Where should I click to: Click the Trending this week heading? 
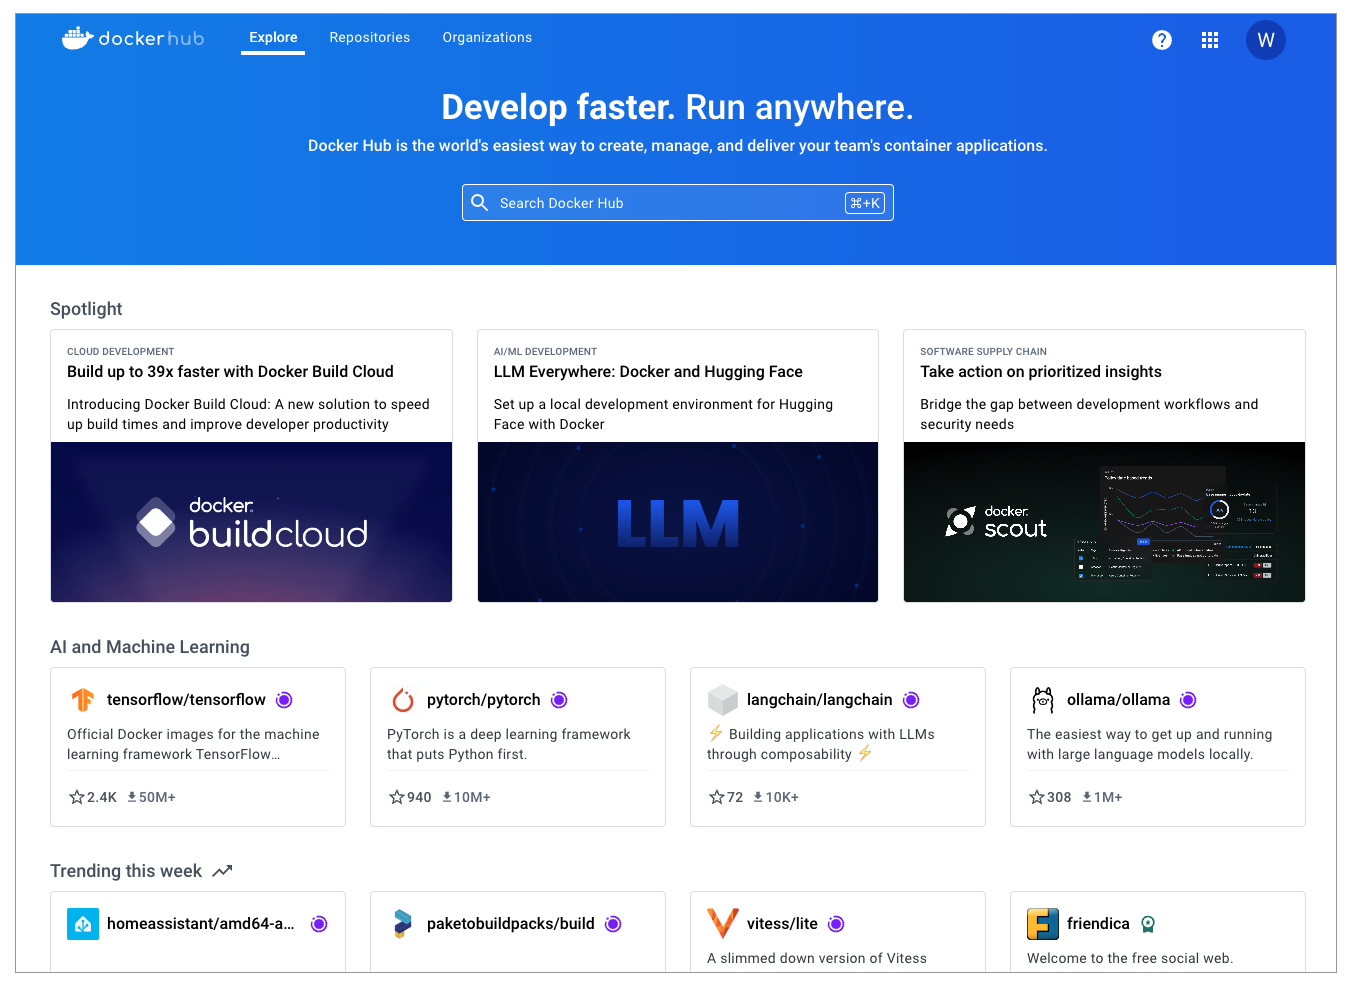(126, 871)
